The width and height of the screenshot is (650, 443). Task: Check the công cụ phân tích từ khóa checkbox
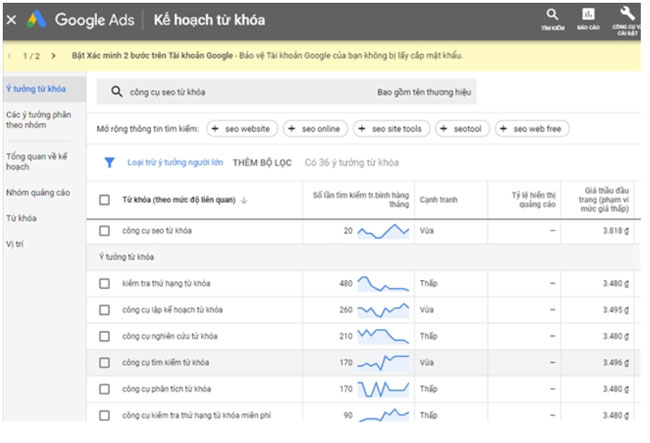coord(104,389)
